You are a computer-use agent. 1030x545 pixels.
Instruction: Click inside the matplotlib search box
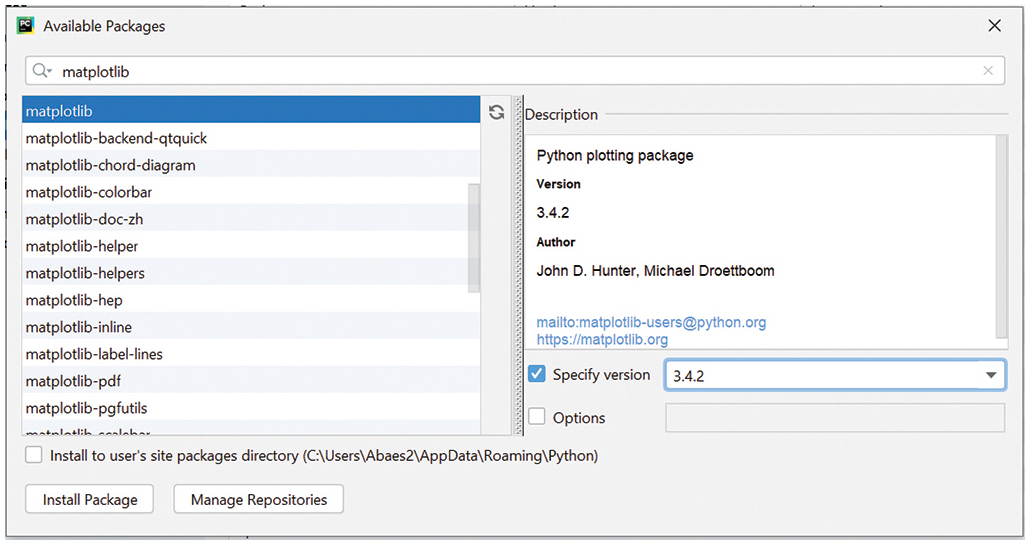coord(500,71)
